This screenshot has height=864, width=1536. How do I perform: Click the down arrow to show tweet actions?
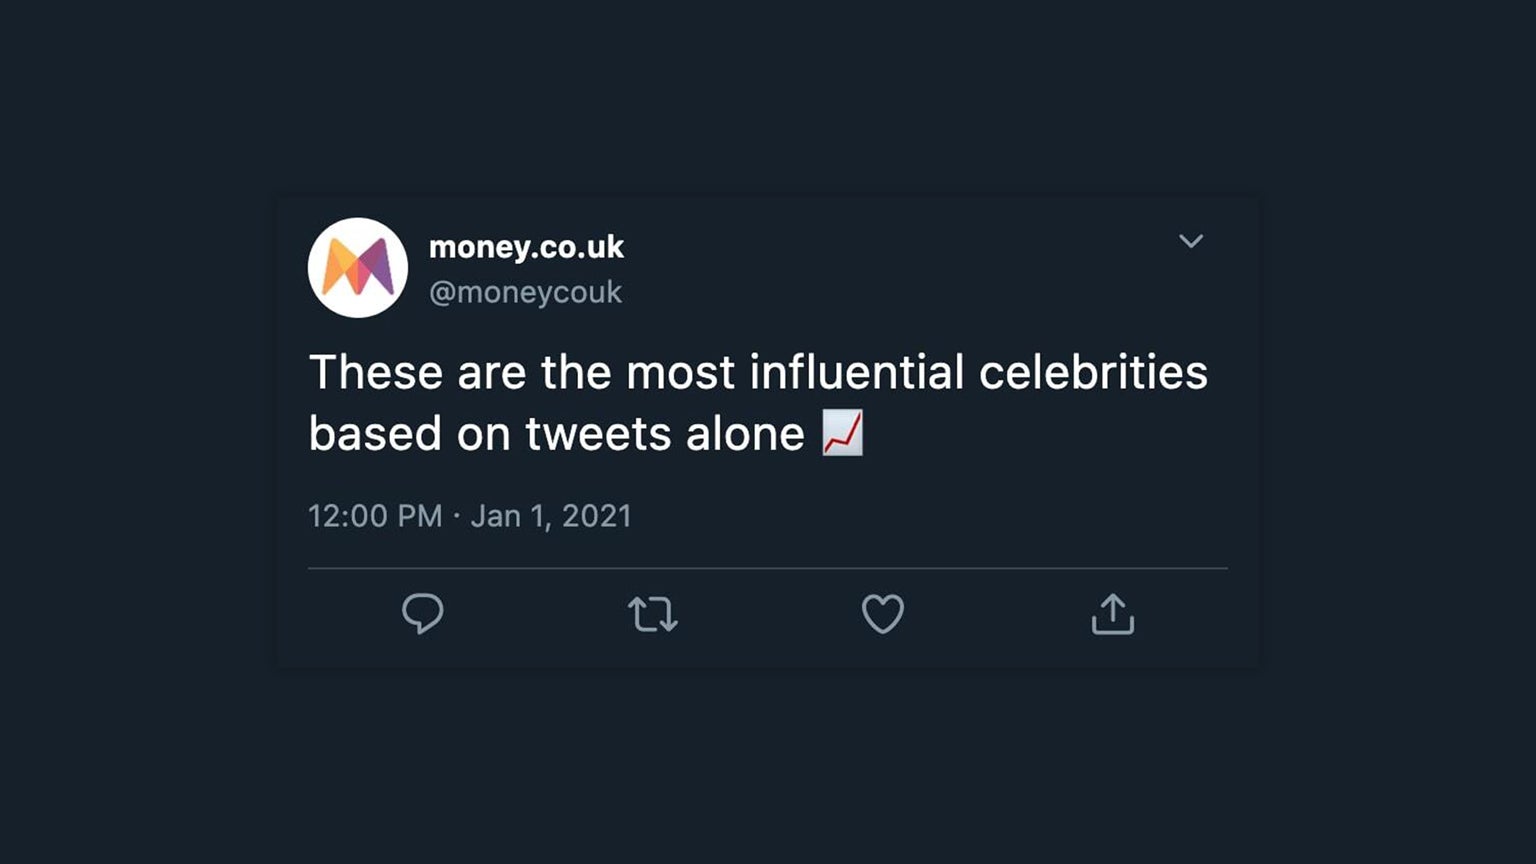point(1191,241)
